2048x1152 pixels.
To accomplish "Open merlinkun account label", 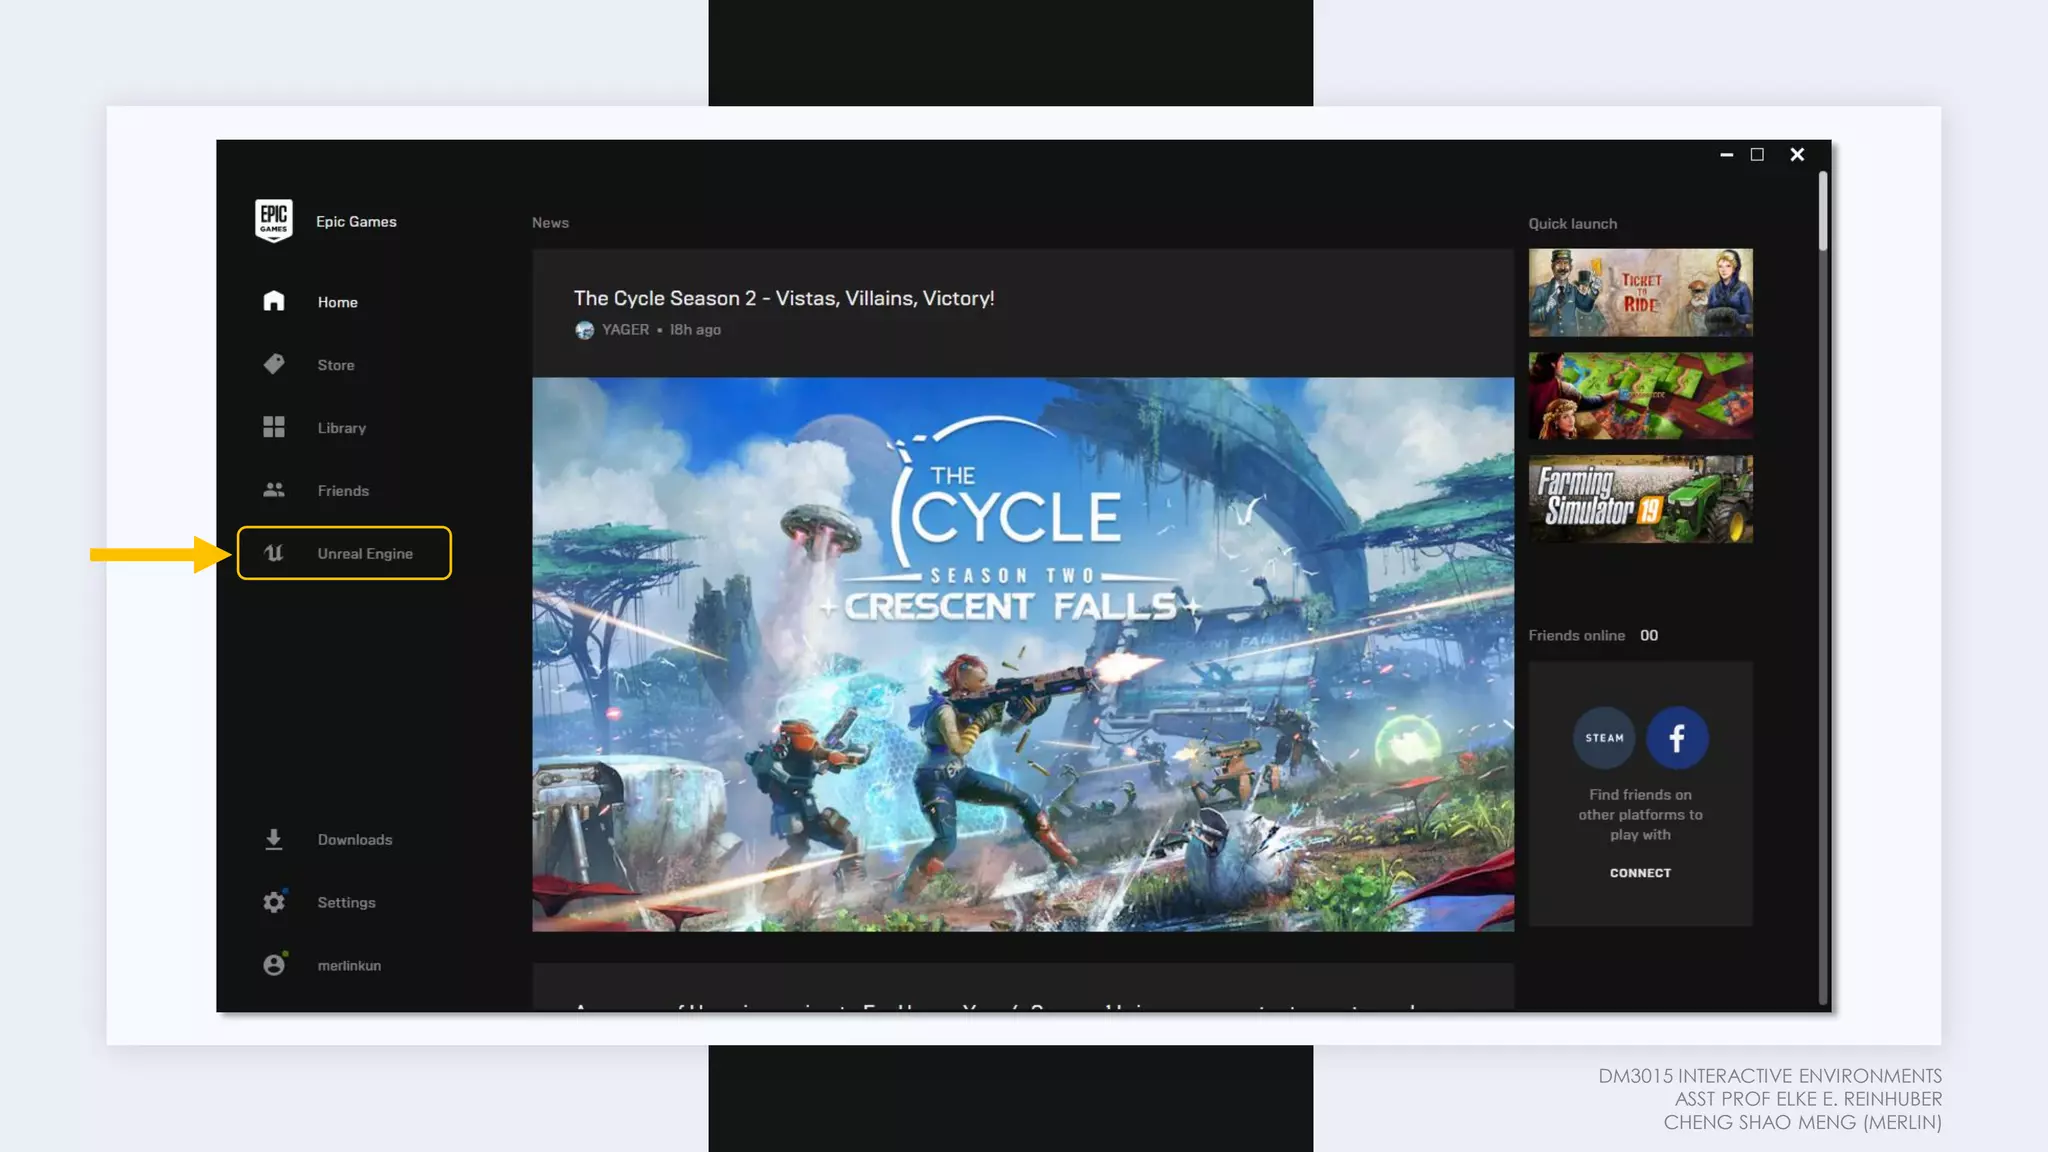I will 349,966.
